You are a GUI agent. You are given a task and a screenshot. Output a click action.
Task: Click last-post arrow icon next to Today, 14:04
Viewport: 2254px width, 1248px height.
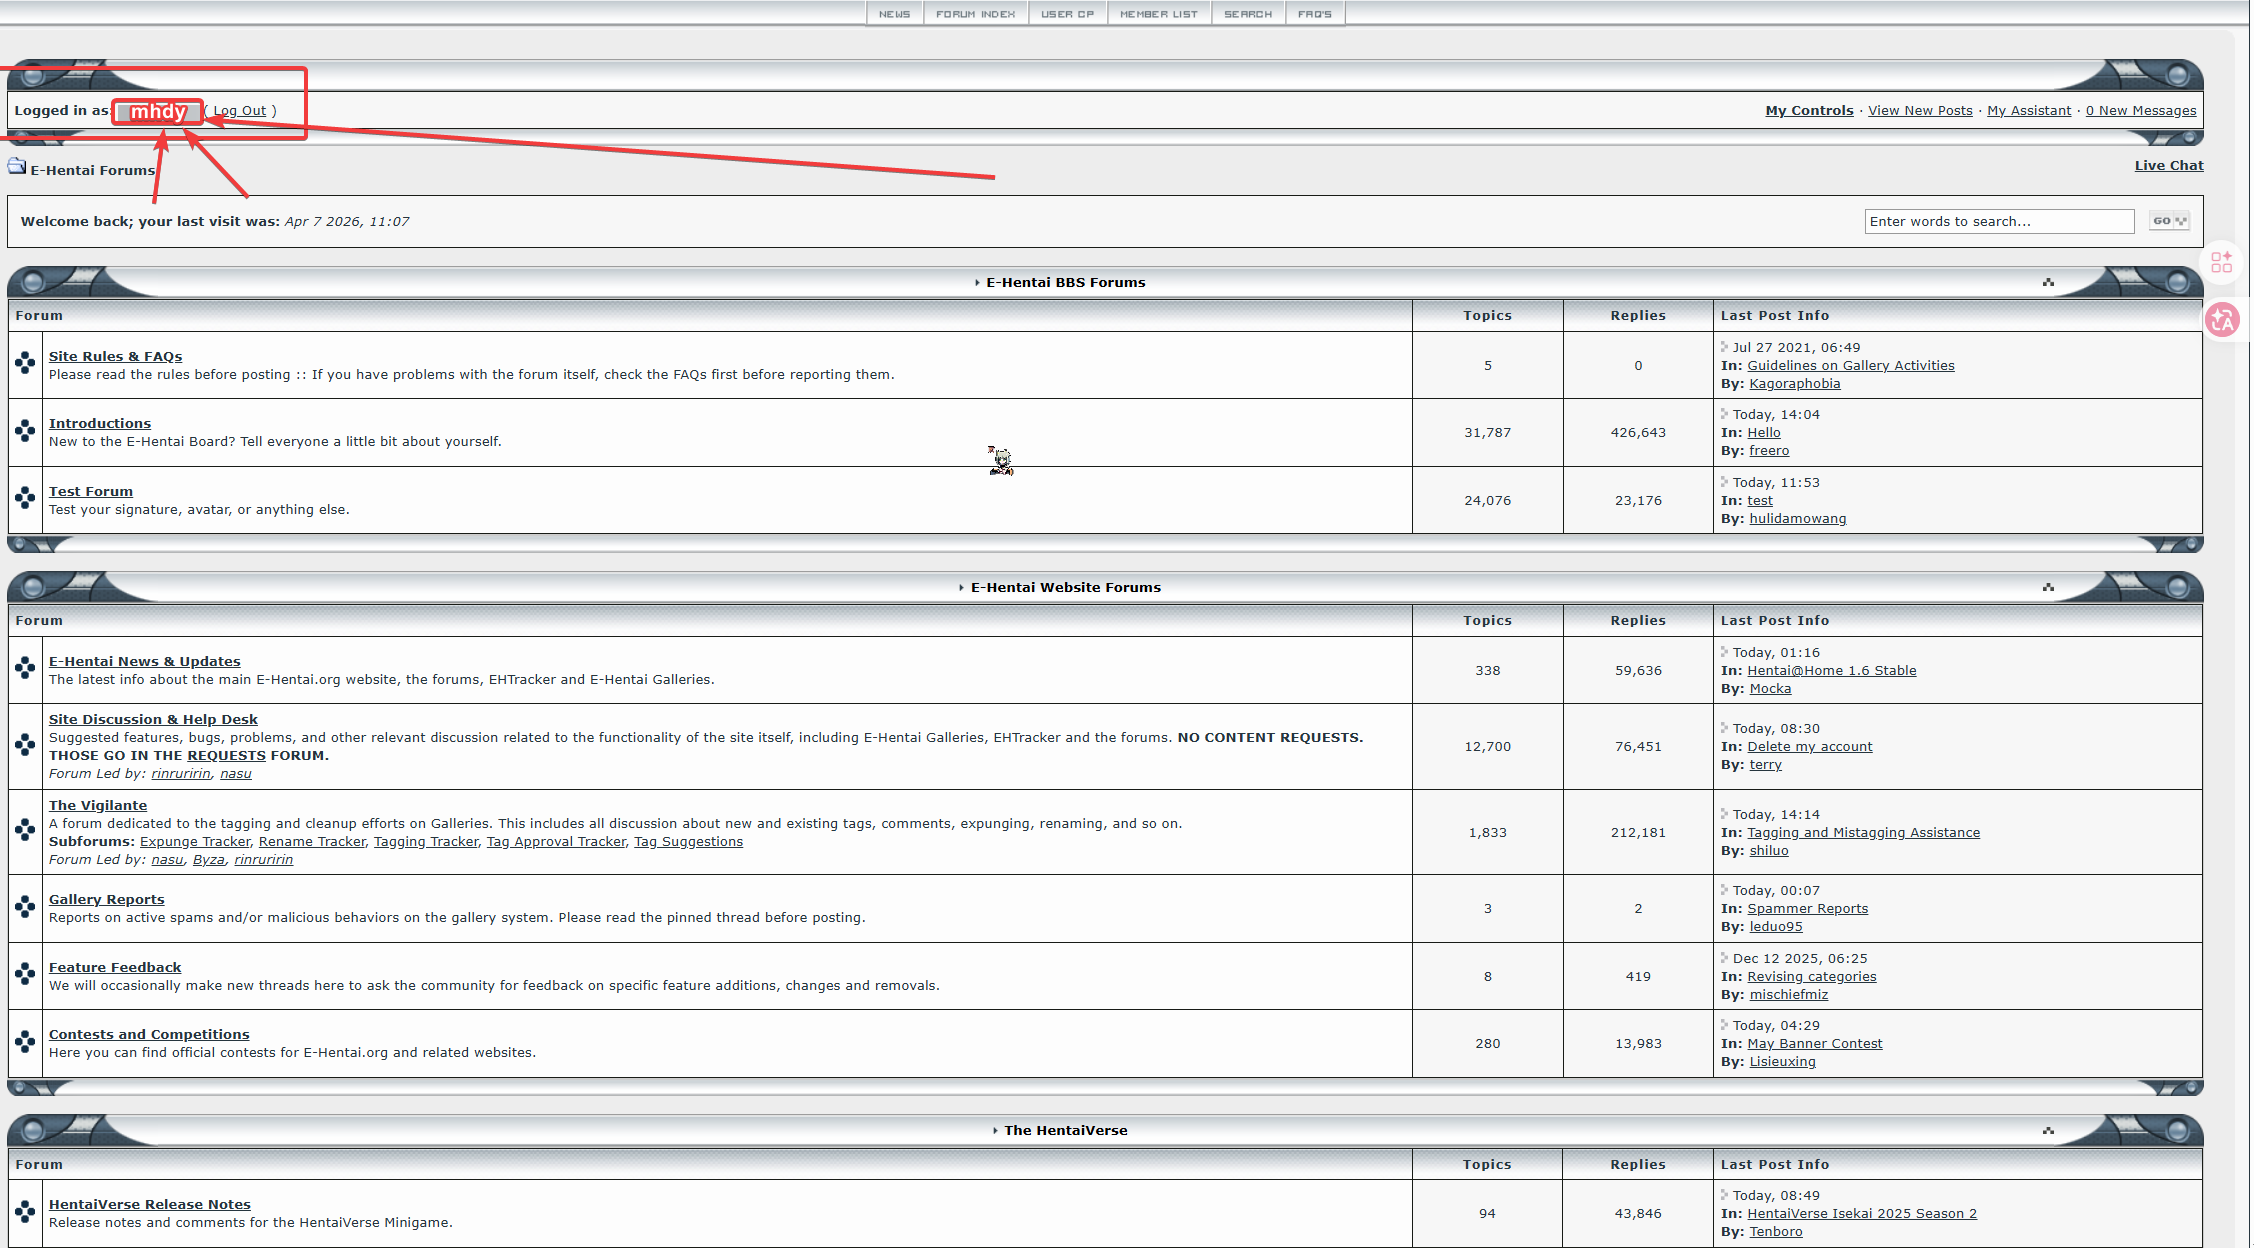tap(1724, 414)
